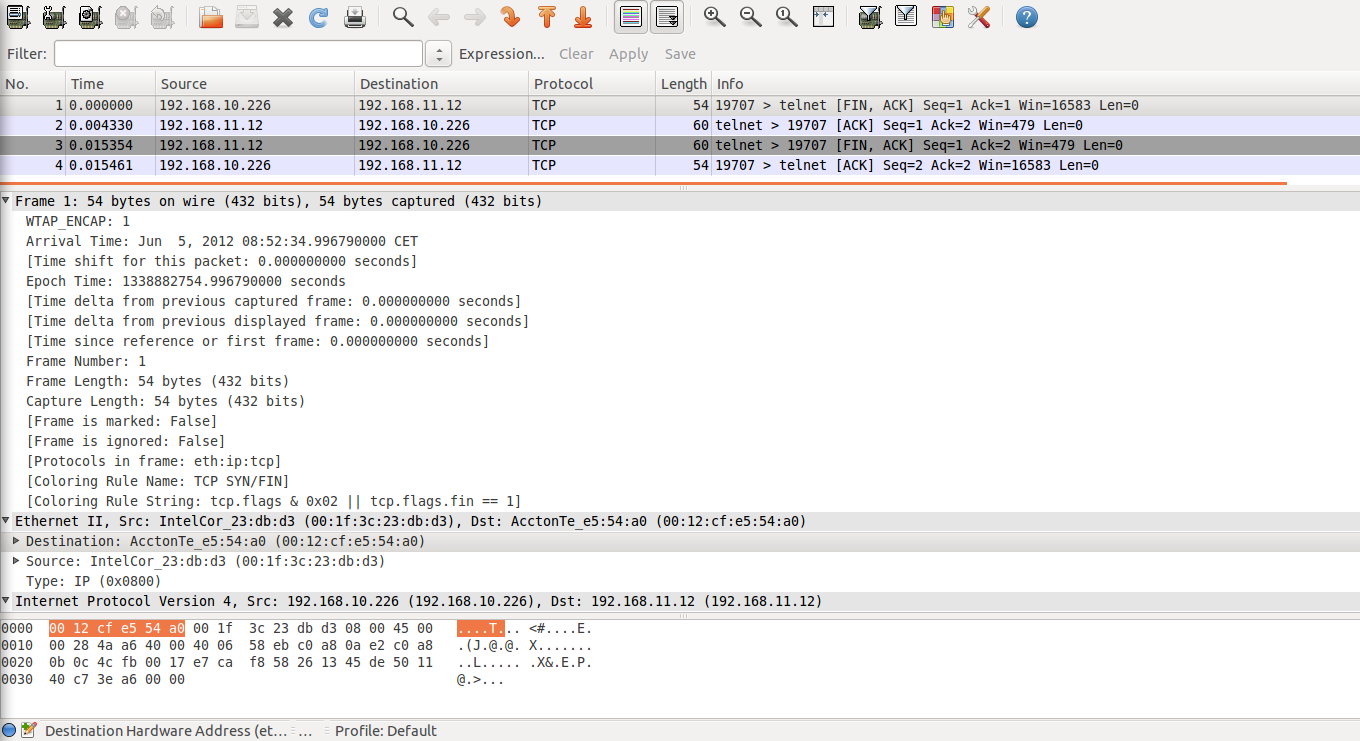Sort packets by No. column

33,84
